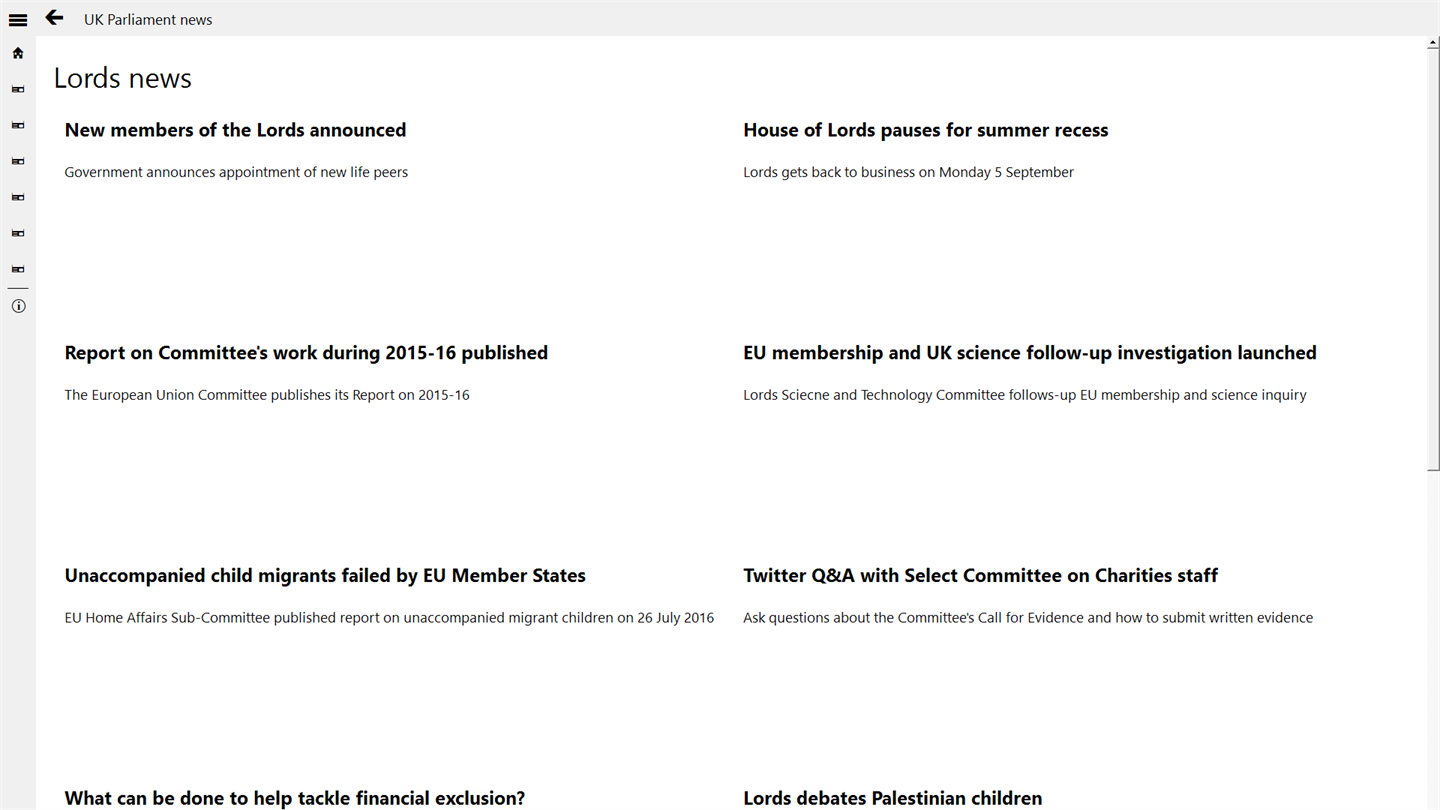Open the fifth news section sidebar icon
Image resolution: width=1440 pixels, height=810 pixels.
pos(18,233)
